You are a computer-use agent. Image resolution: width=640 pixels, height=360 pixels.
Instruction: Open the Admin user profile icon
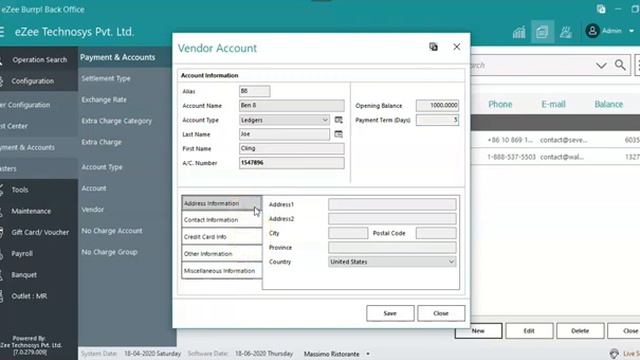coord(592,31)
